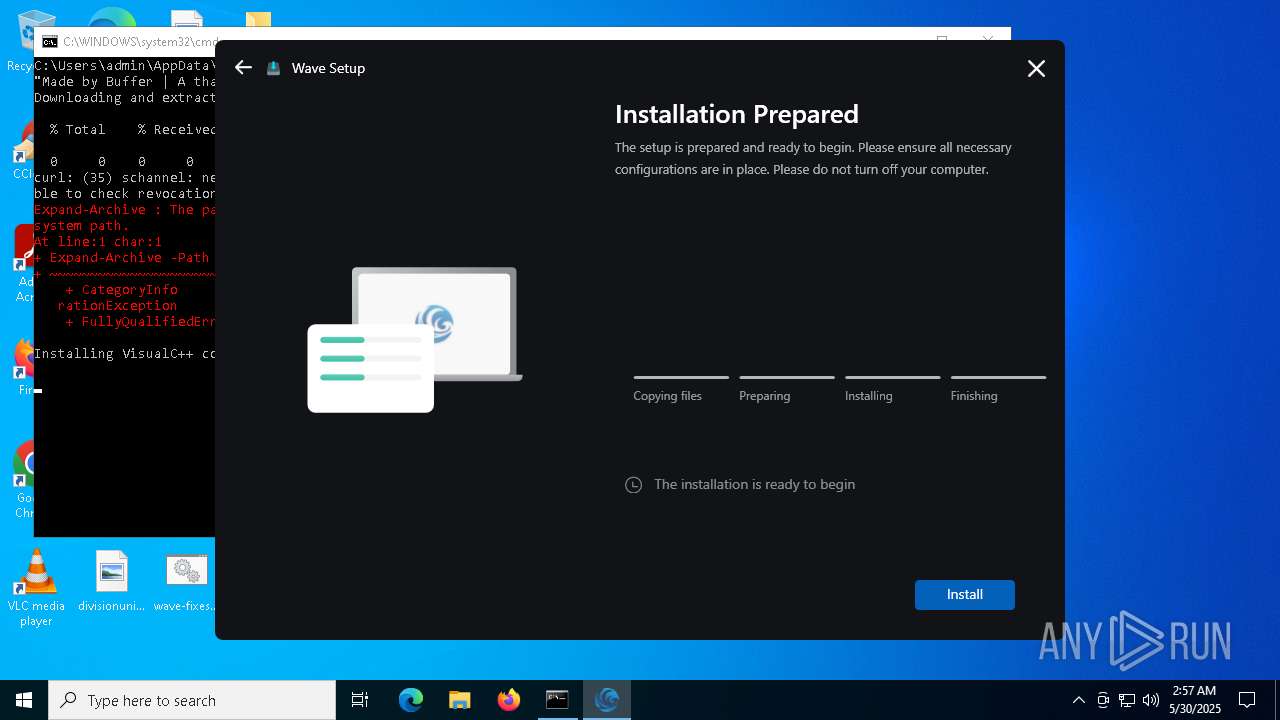
Task: Switch to the Wave Setup taskbar item
Action: coord(606,700)
